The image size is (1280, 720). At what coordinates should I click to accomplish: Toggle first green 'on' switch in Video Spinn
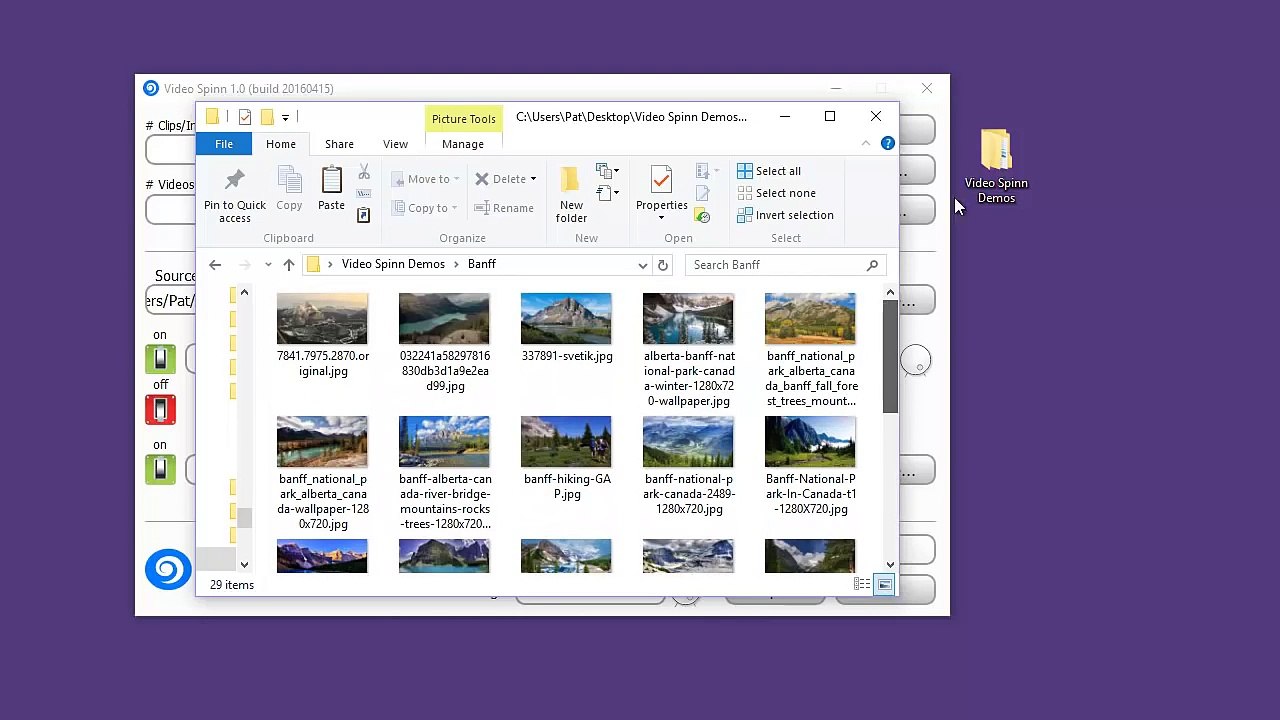(160, 359)
